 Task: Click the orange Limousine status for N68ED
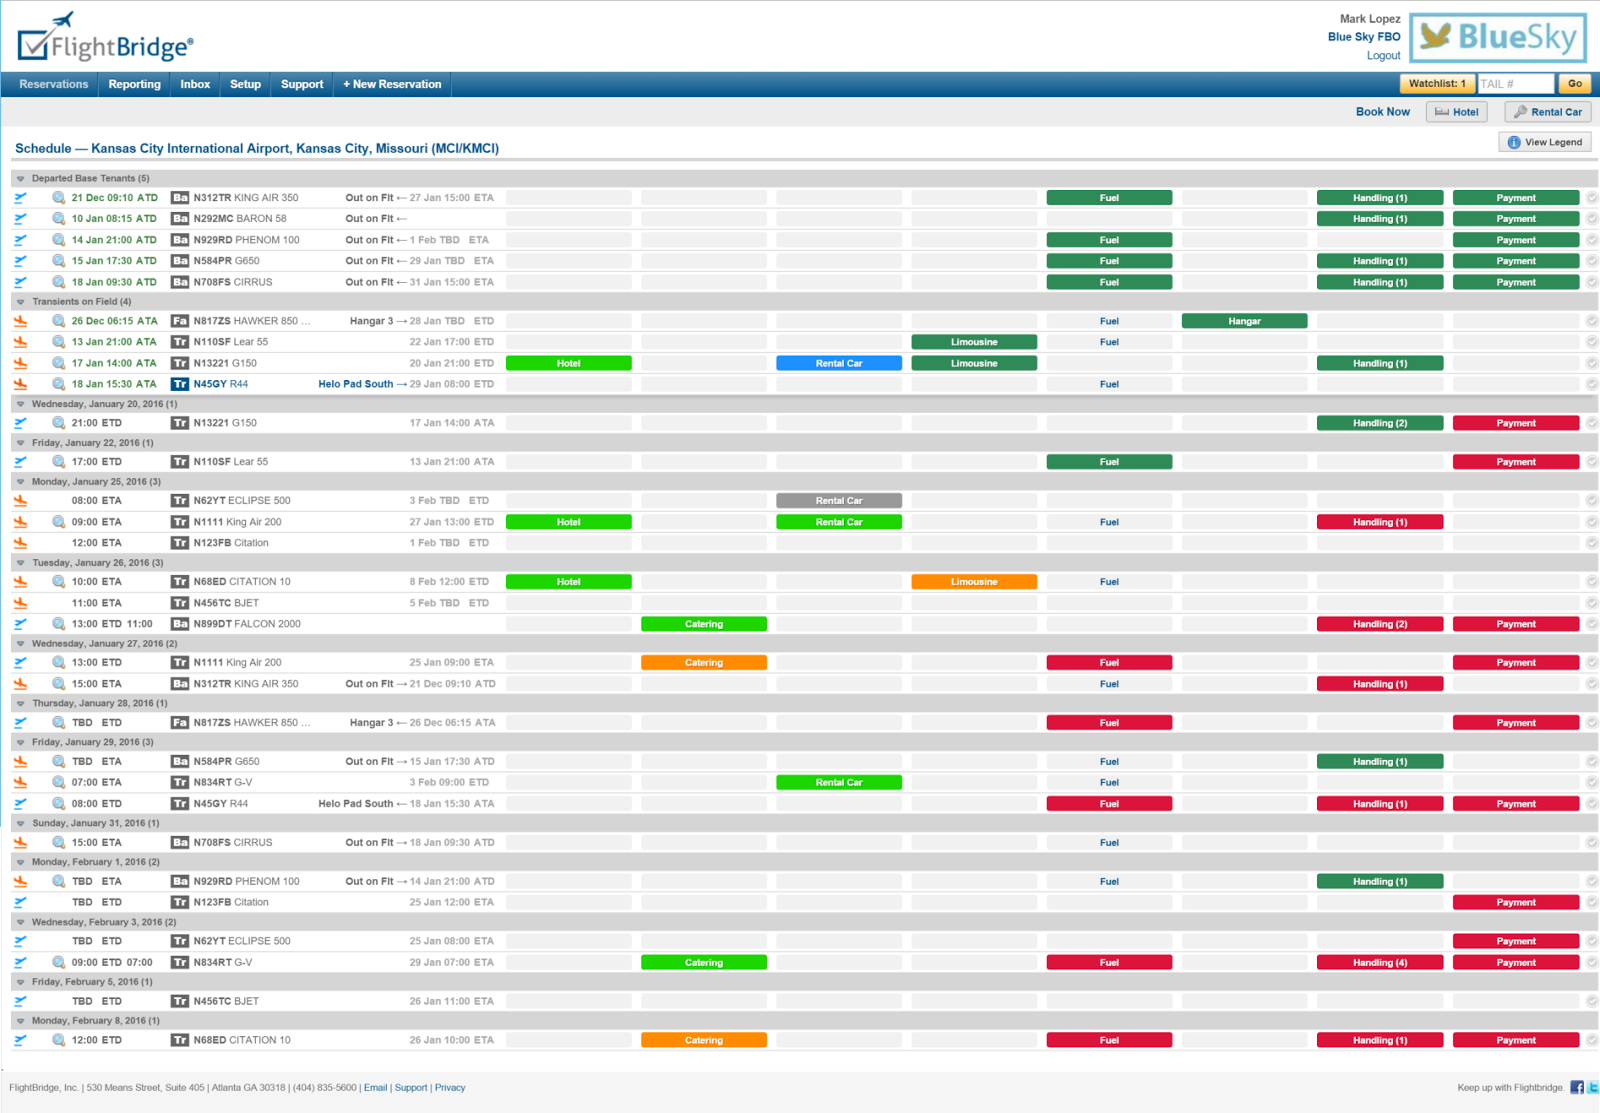[974, 582]
